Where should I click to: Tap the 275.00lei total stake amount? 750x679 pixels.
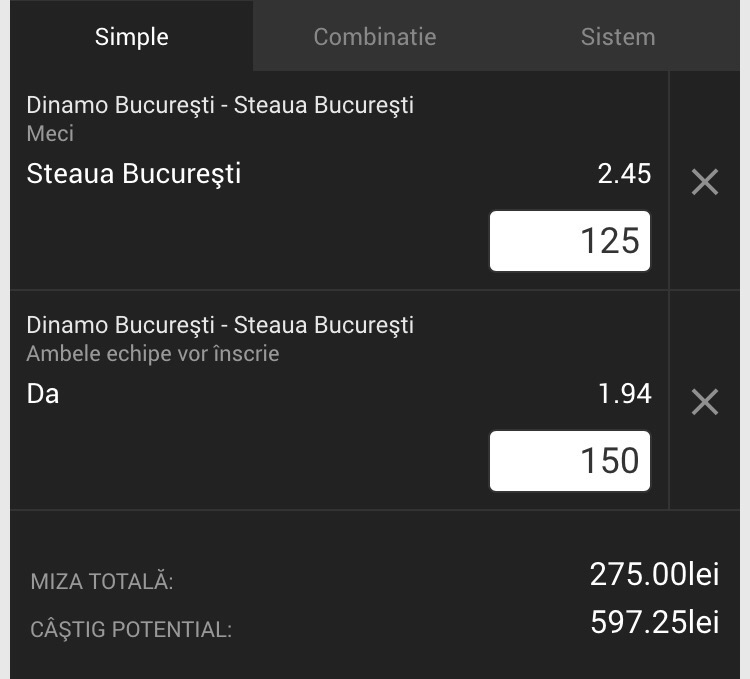[654, 574]
